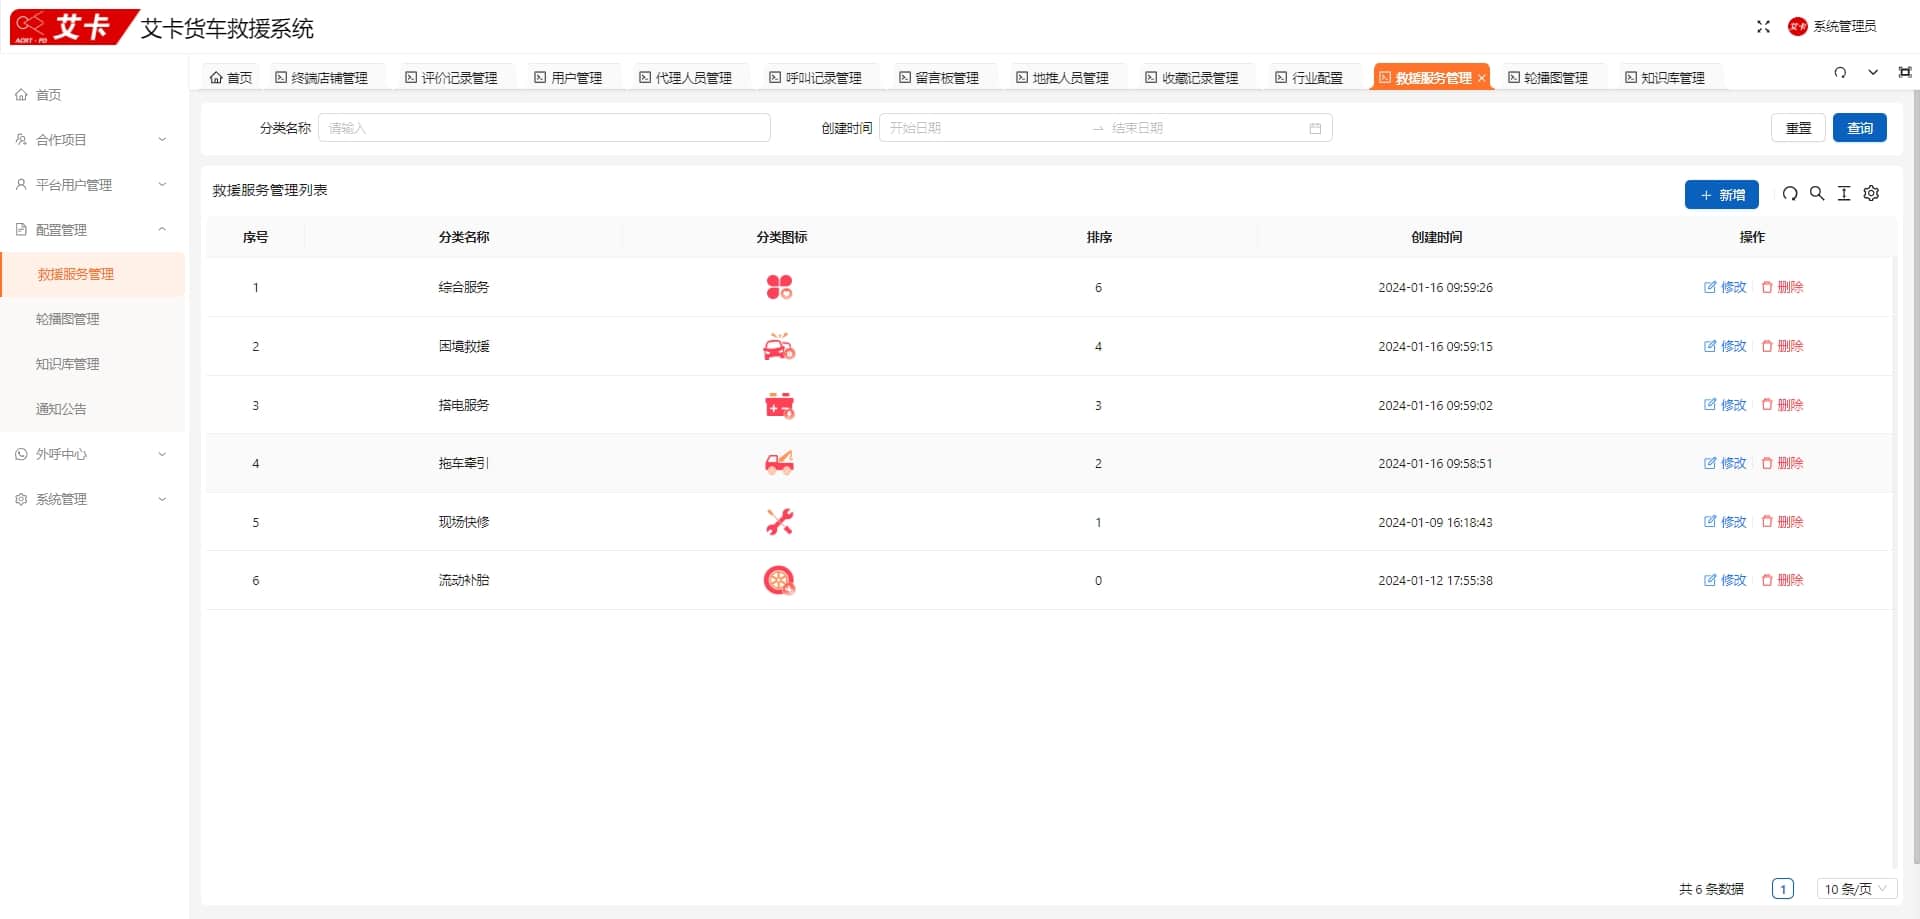This screenshot has width=1920, height=919.
Task: Delete the 综合服务 row
Action: click(x=1782, y=288)
